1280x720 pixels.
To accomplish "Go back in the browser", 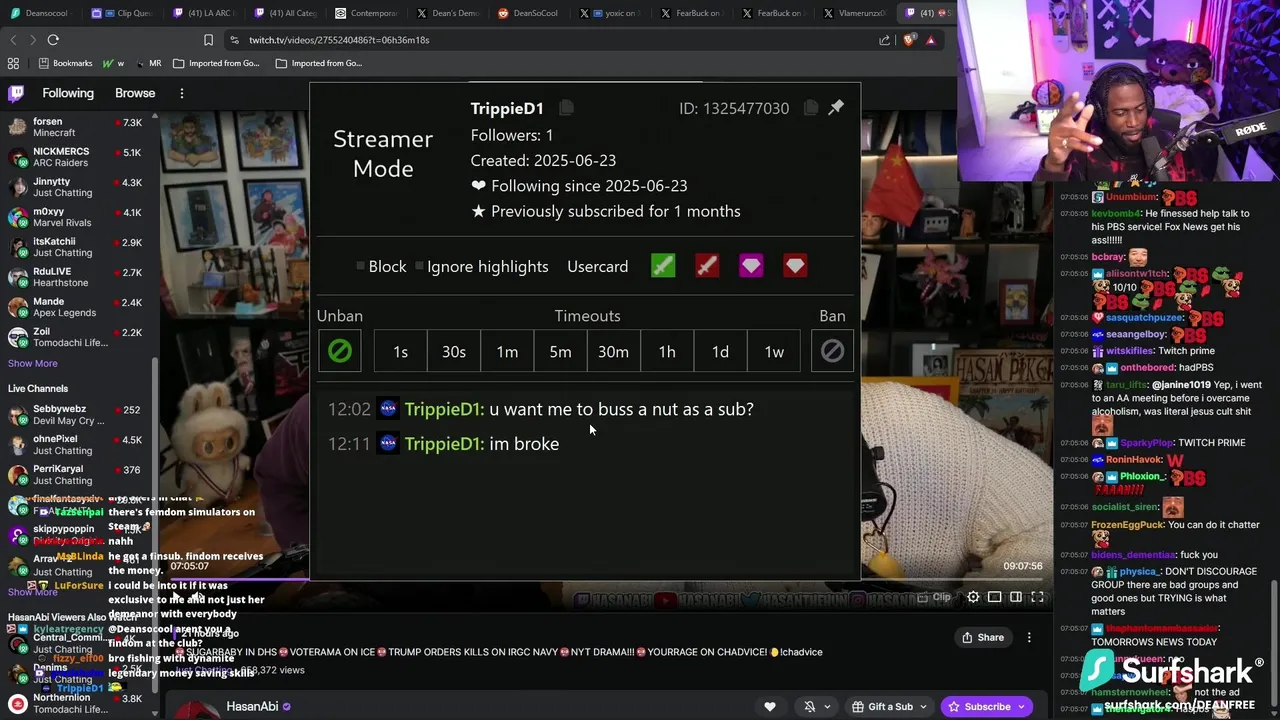I will click(x=13, y=40).
